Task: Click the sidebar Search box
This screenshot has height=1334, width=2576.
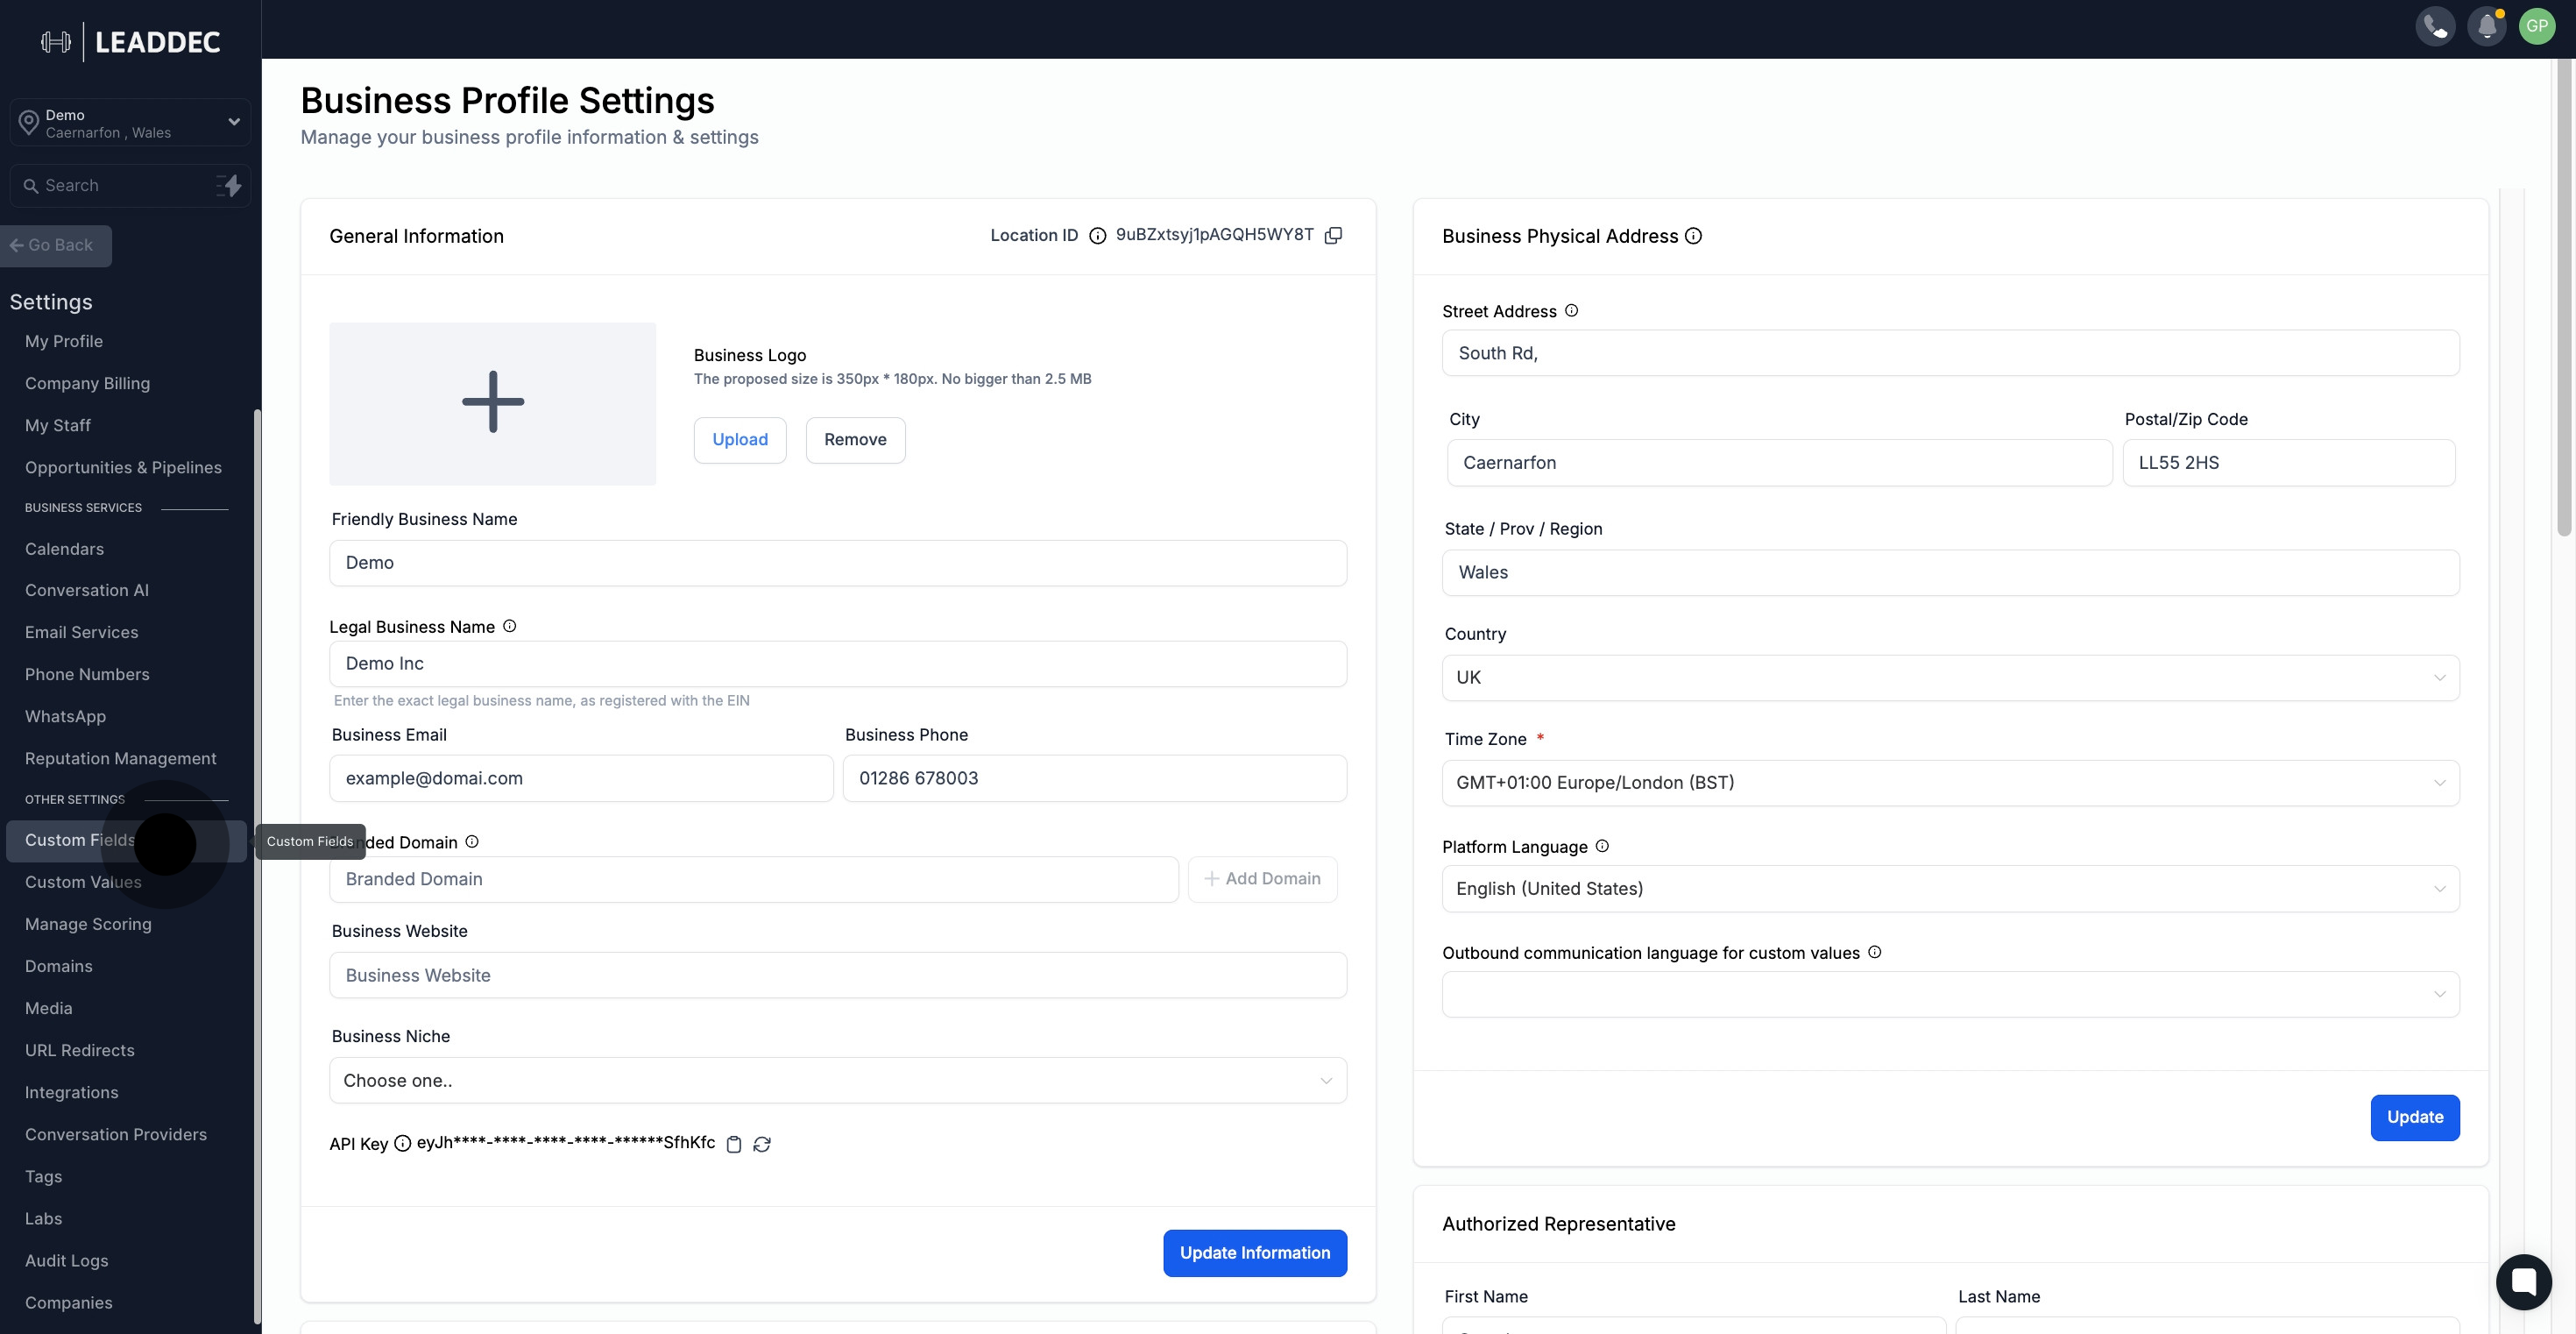Action: (x=130, y=186)
